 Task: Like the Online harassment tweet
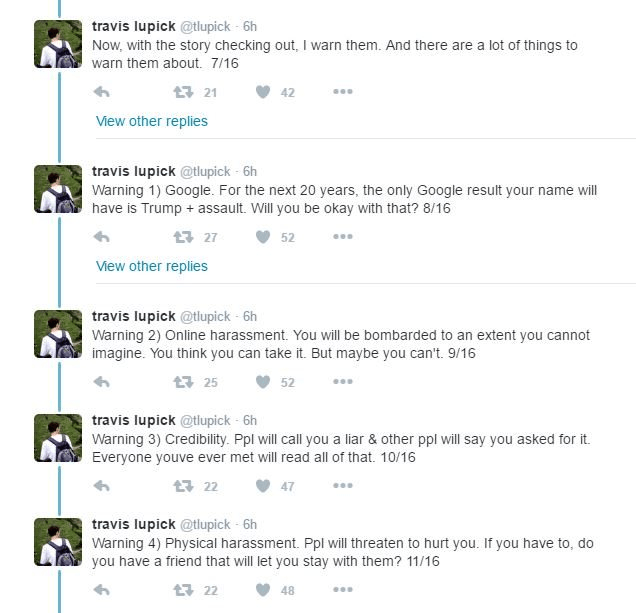pos(263,382)
